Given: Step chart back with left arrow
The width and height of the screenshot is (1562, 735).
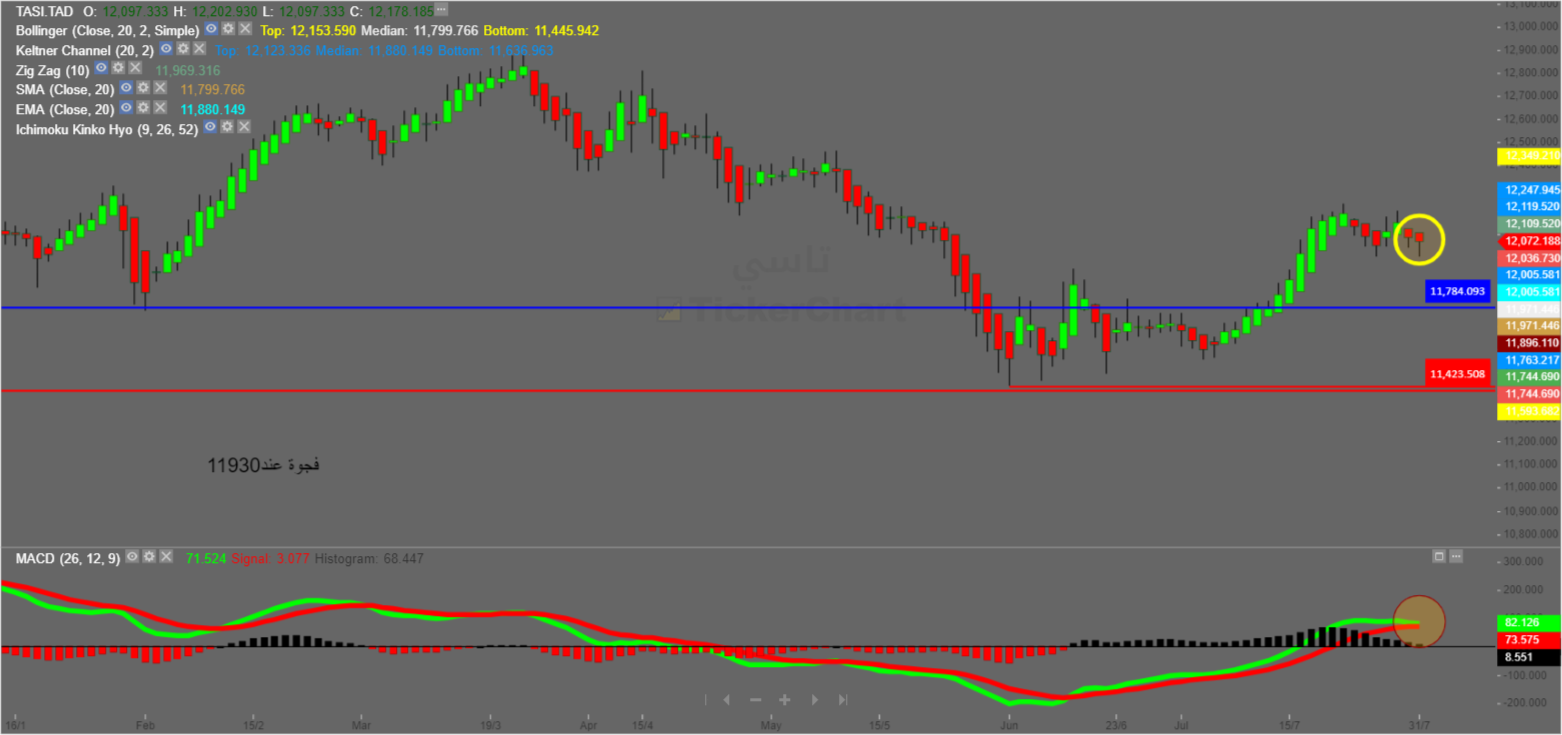Looking at the screenshot, I should coord(726,699).
